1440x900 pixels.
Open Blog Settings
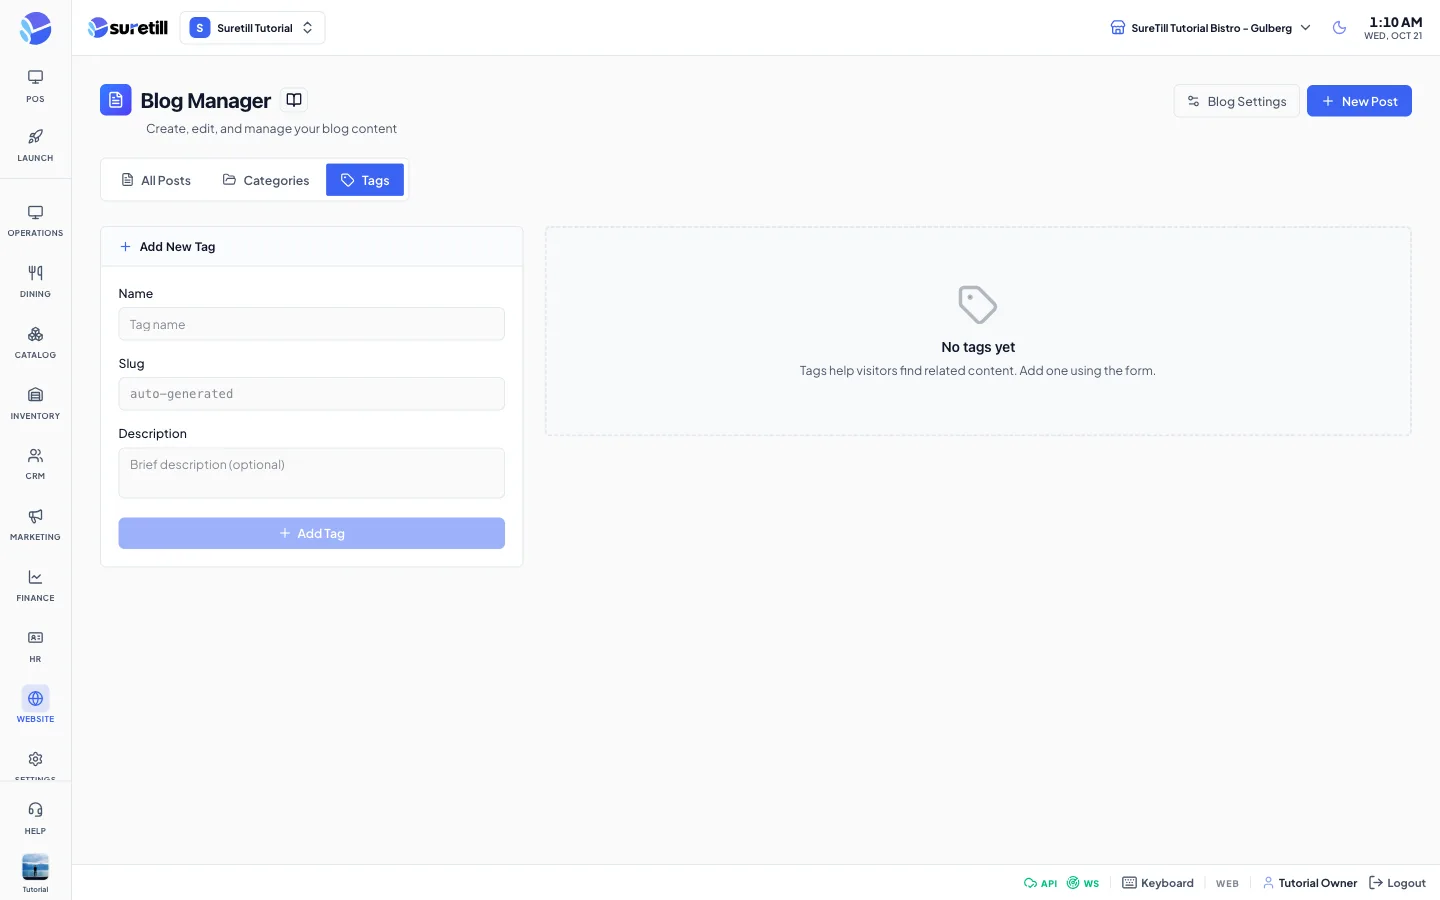(x=1237, y=101)
